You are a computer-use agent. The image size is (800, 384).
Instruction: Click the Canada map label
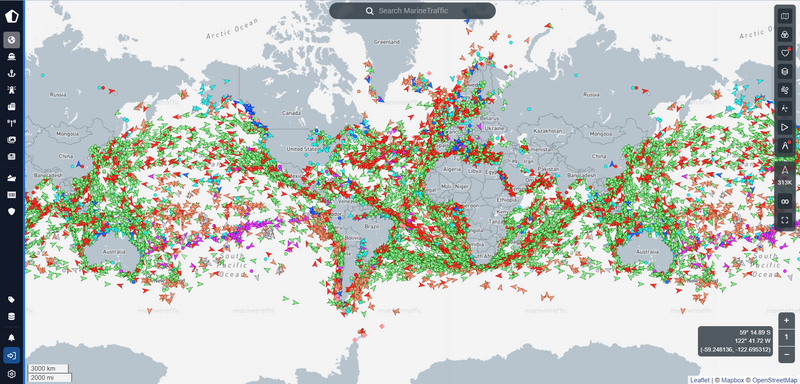pos(291,113)
